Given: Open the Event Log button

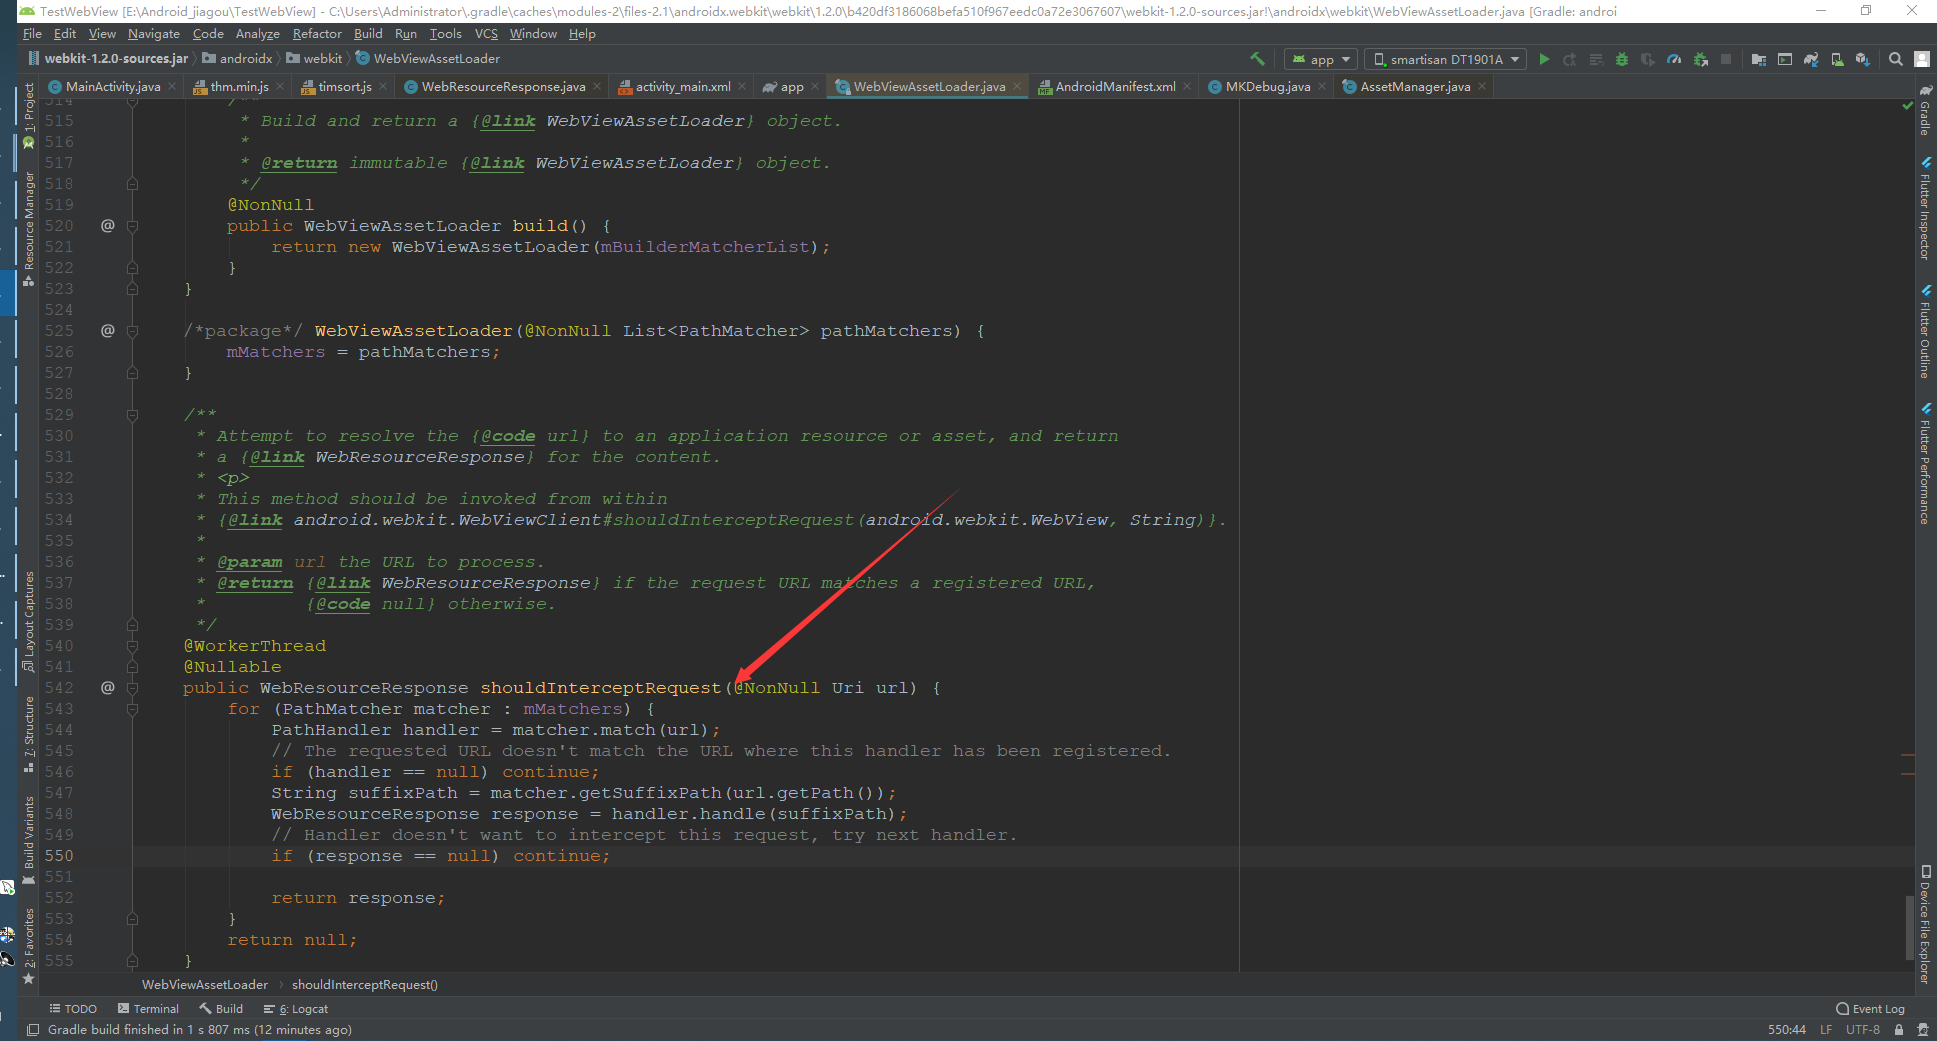Looking at the screenshot, I should (1870, 1009).
